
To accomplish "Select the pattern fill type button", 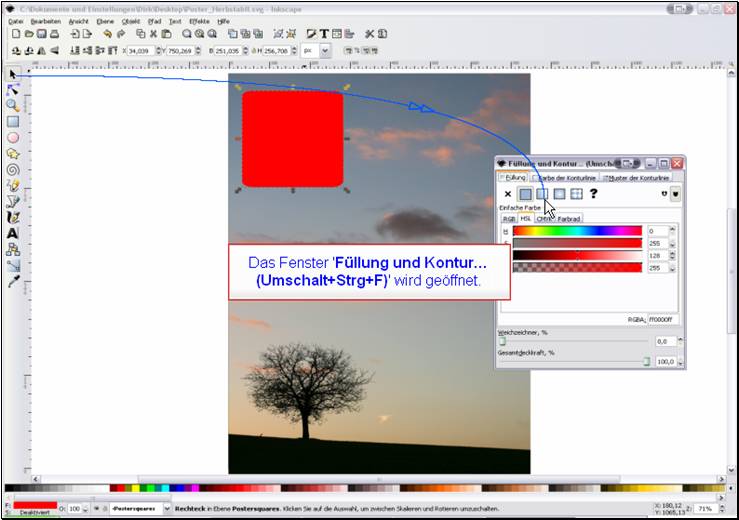I will click(x=577, y=194).
